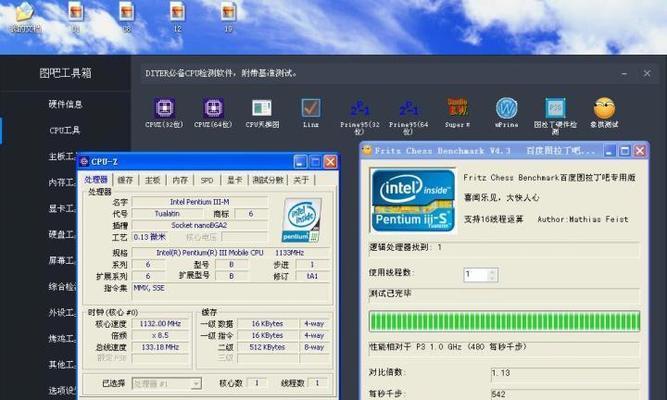The width and height of the screenshot is (667, 400).
Task: Click the Fritz Chess Benchmark title bar icon
Action: tap(366, 150)
